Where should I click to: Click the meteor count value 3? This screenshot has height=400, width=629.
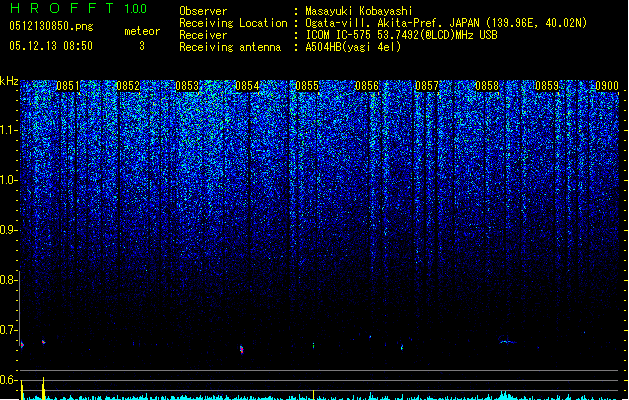point(142,46)
